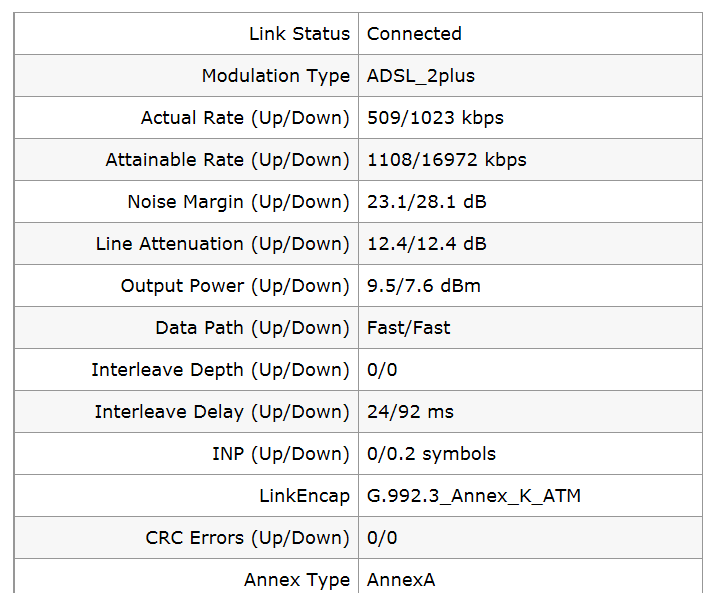Select the ADSL_2plus modulation value
Viewport: 721px width, 593px height.
(420, 76)
